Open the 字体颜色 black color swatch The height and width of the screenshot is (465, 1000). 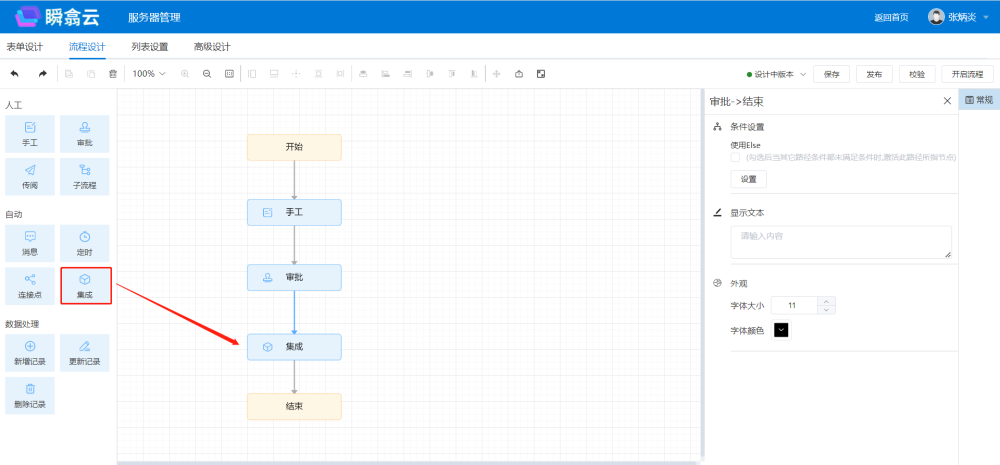(781, 330)
